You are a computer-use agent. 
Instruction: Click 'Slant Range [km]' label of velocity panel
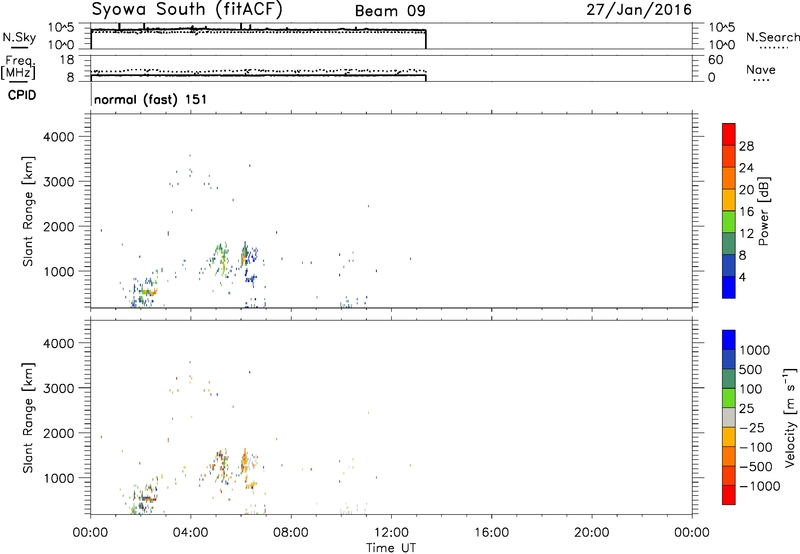point(28,418)
